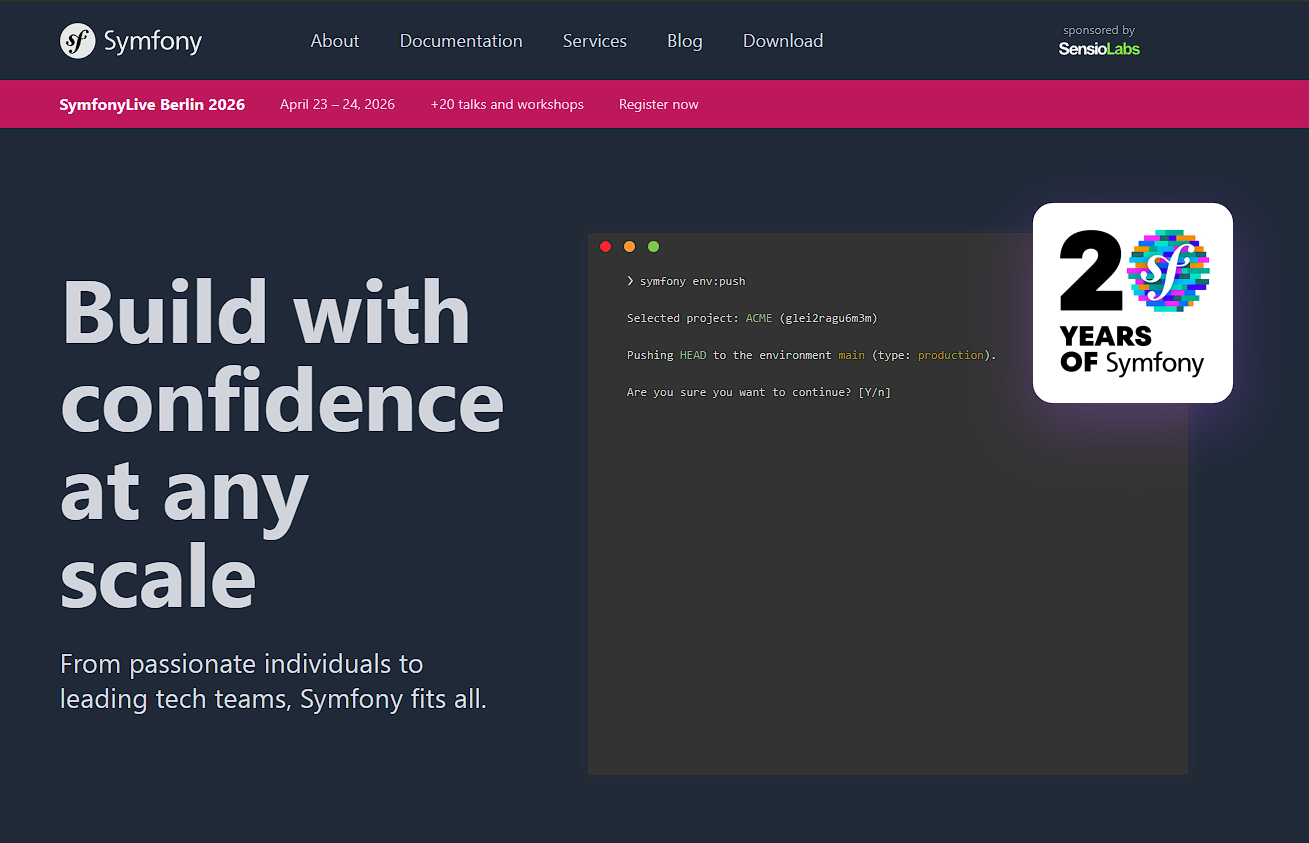This screenshot has height=843, width=1309.
Task: Open the Documentation menu
Action: 461,40
